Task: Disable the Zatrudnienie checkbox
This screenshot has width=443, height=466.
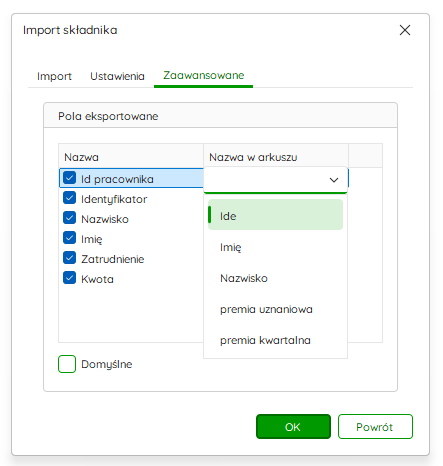Action: 69,258
